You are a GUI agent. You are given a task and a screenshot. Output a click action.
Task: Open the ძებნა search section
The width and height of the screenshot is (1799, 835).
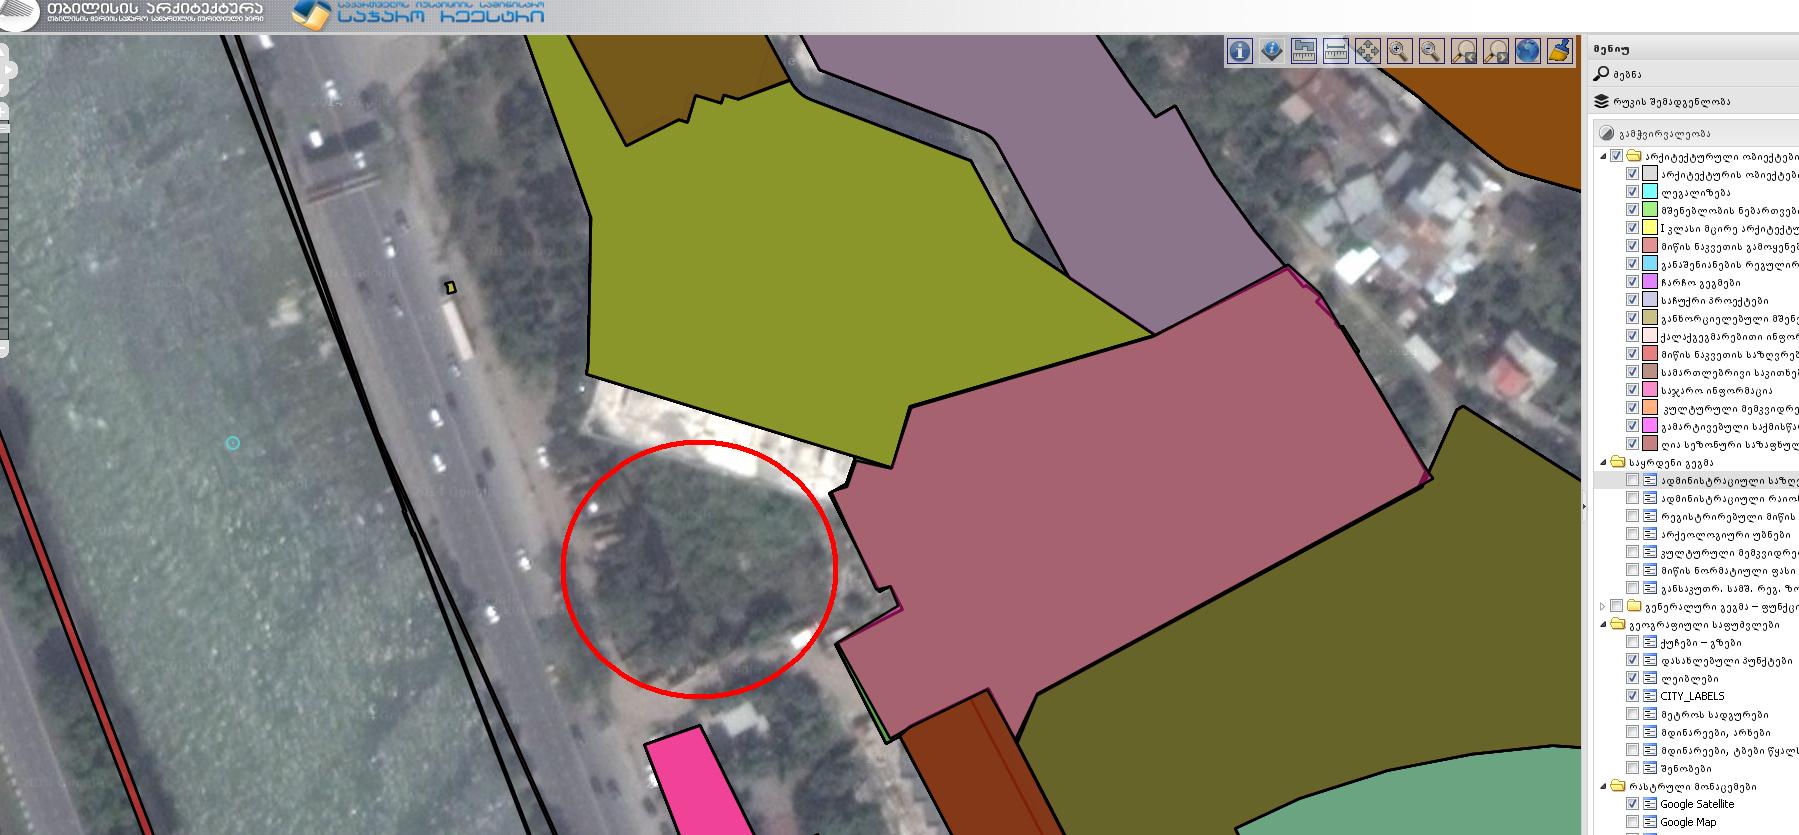1693,74
